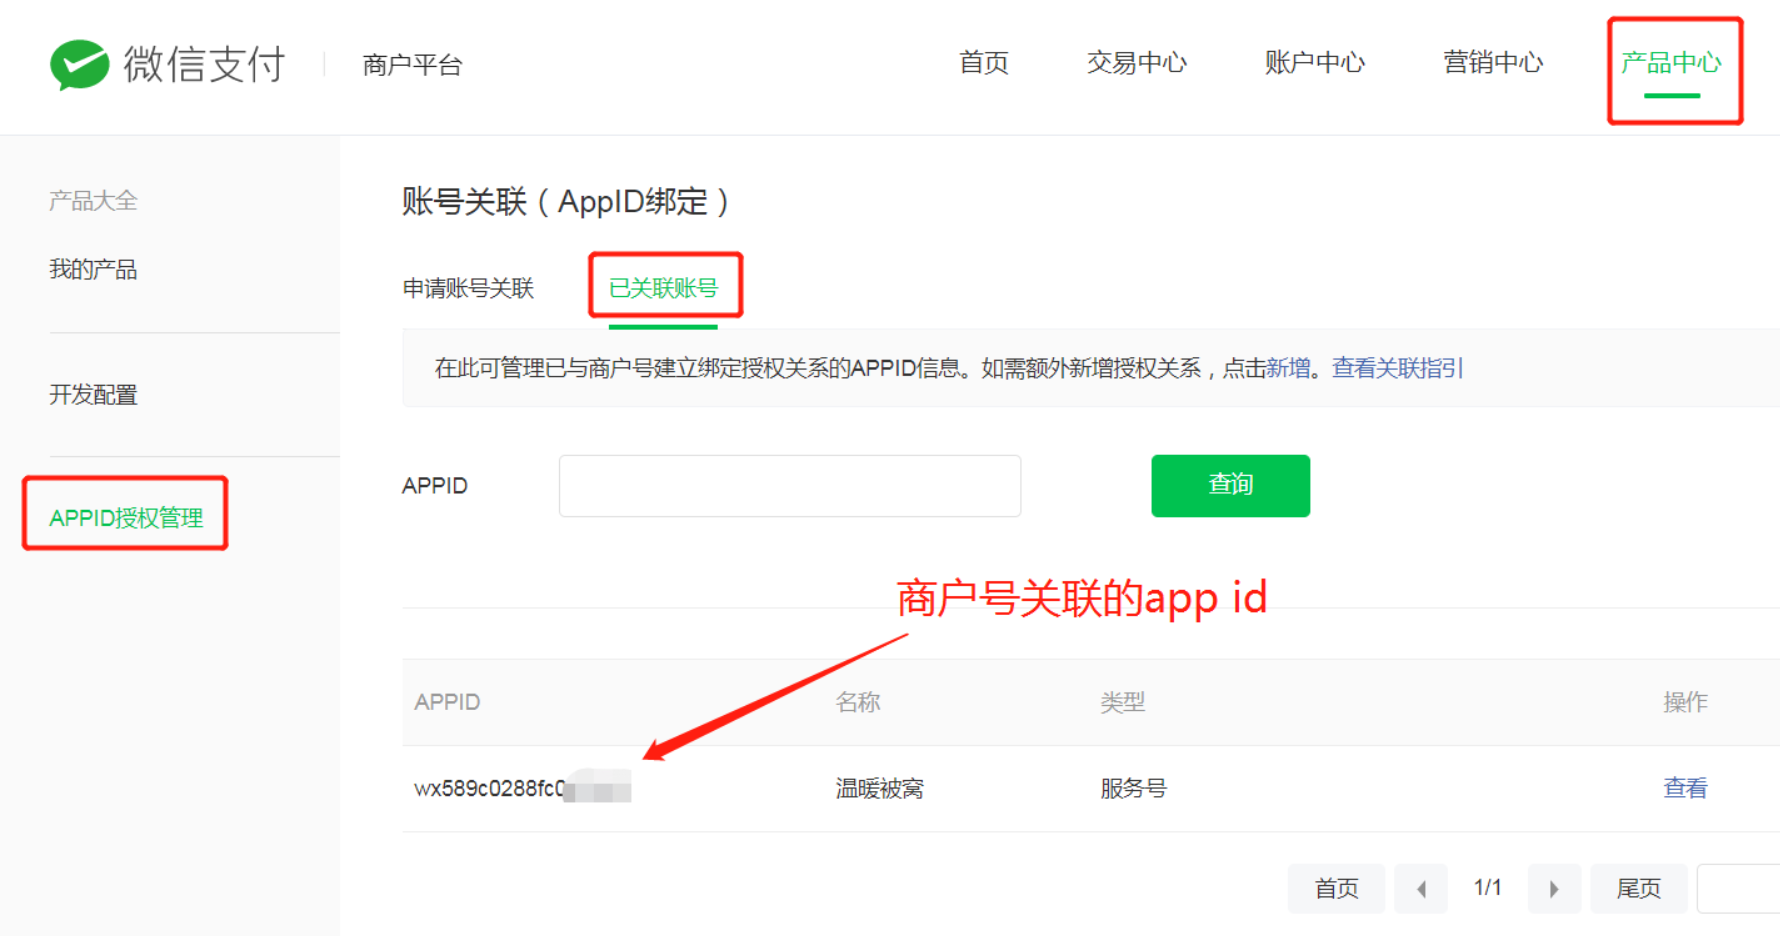This screenshot has height=936, width=1780.
Task: Select 我的产品 in the sidebar
Action: (x=93, y=270)
